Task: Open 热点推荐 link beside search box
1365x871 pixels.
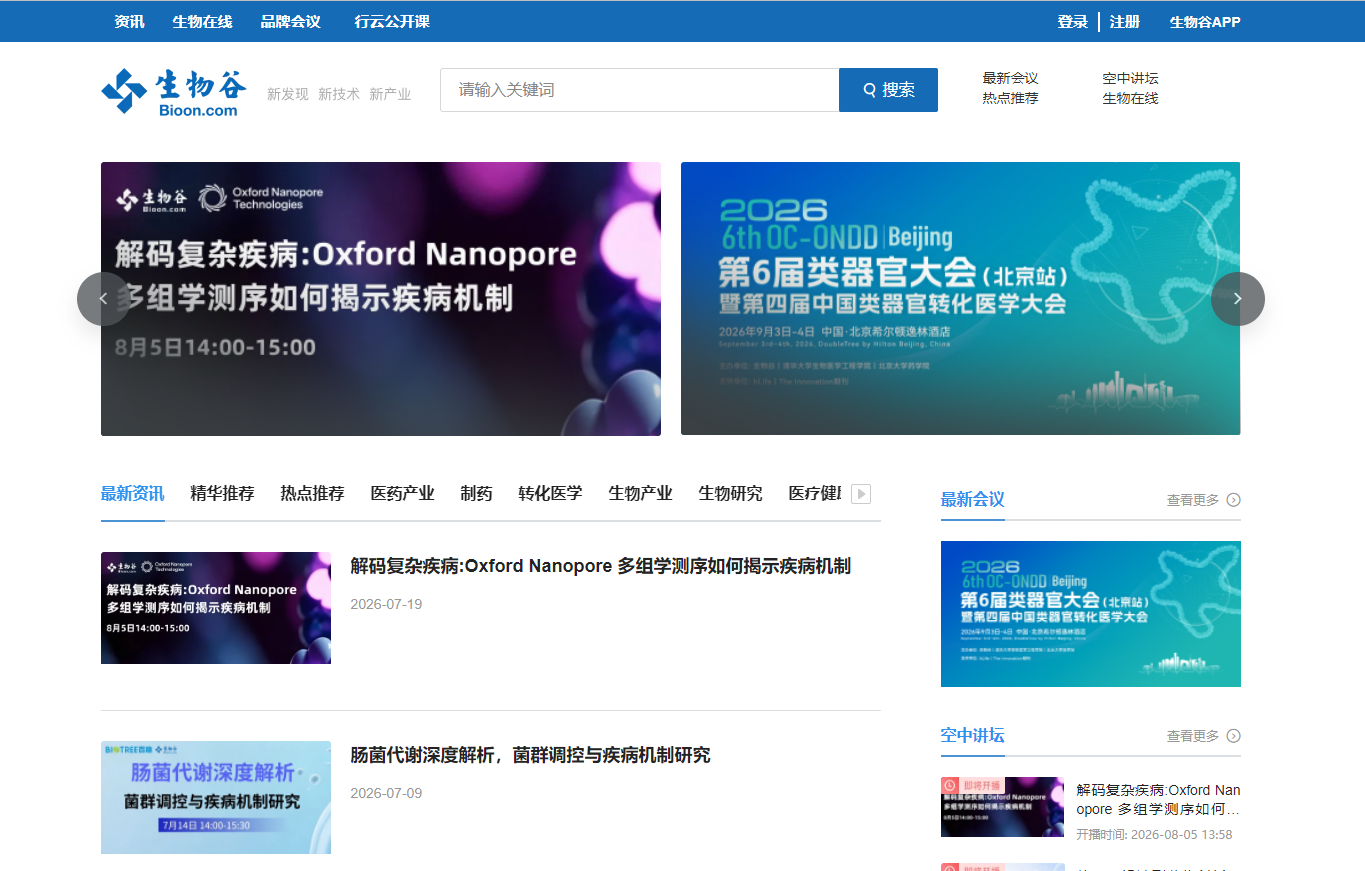Action: tap(1010, 98)
